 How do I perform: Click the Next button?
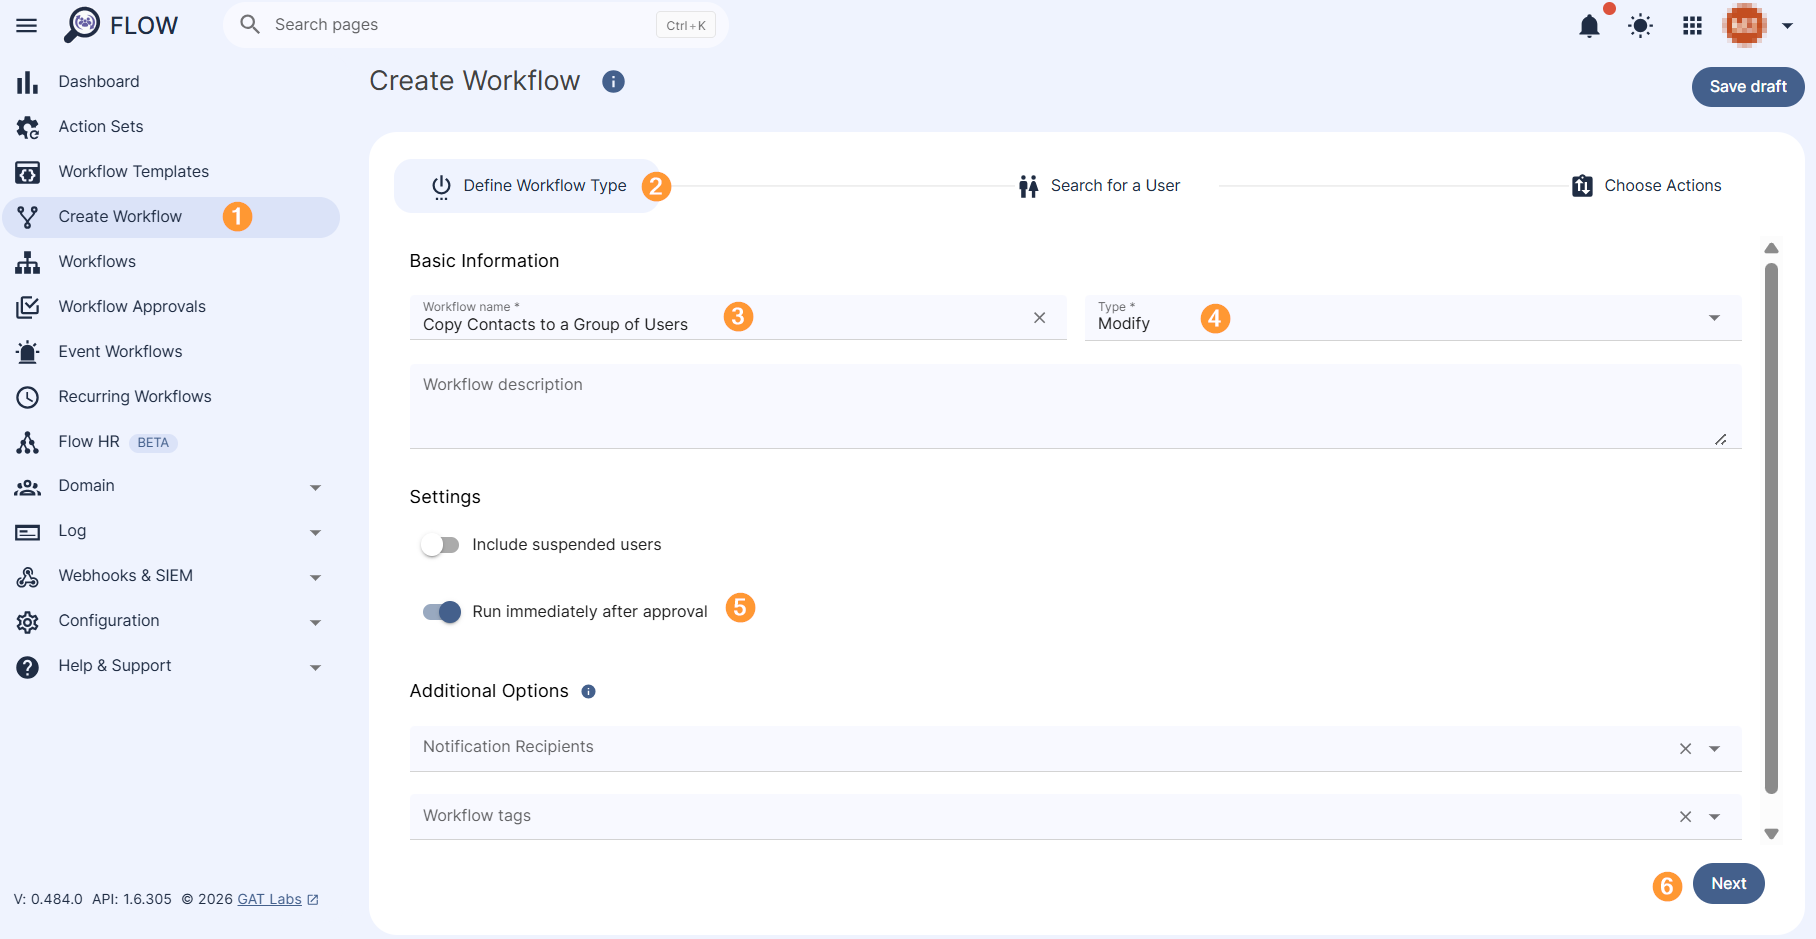point(1729,884)
